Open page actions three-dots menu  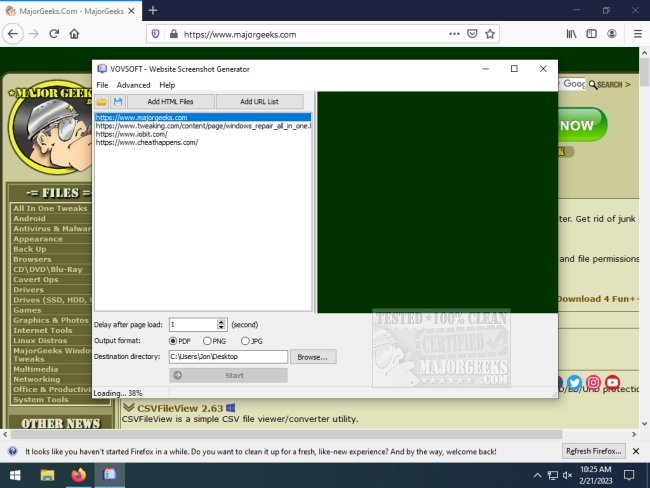pyautogui.click(x=454, y=34)
